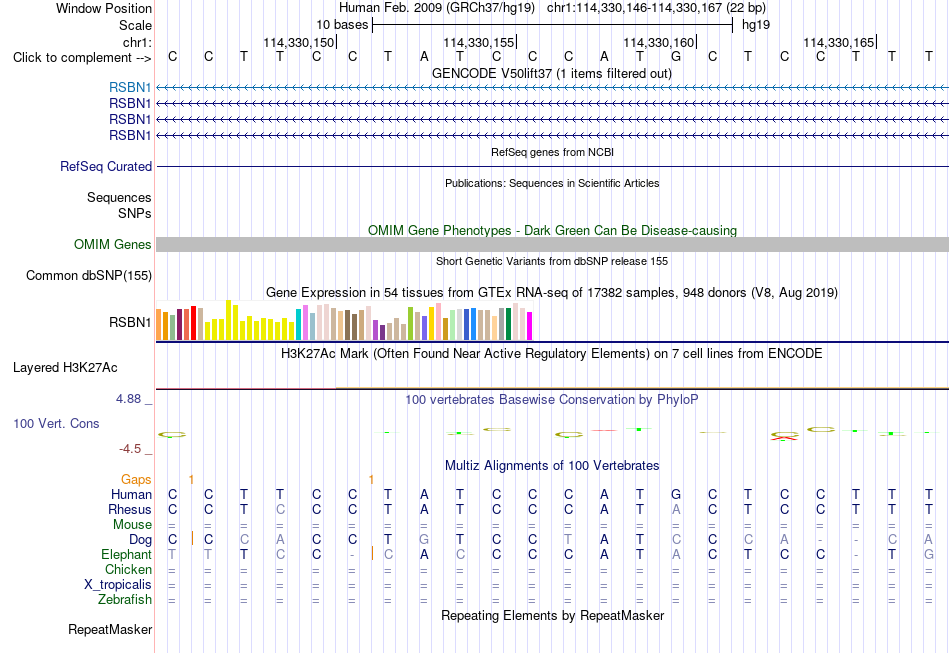950x653 pixels.
Task: Click position marker 114,330,165
Action: [x=839, y=42]
